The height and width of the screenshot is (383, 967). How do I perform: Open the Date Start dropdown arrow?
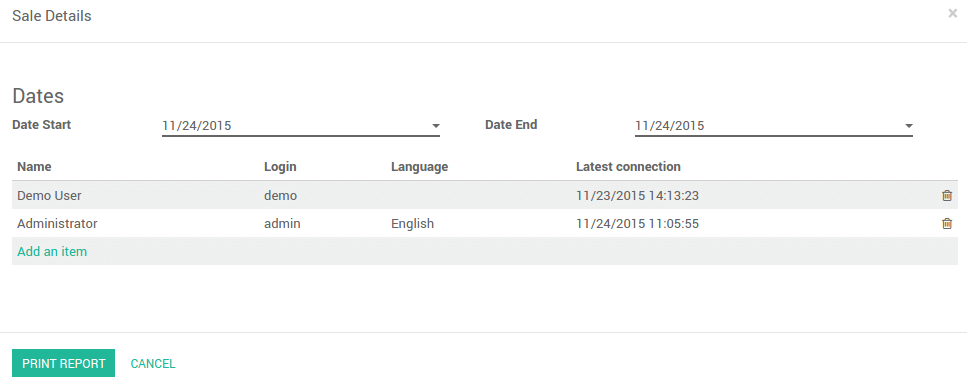pos(435,126)
